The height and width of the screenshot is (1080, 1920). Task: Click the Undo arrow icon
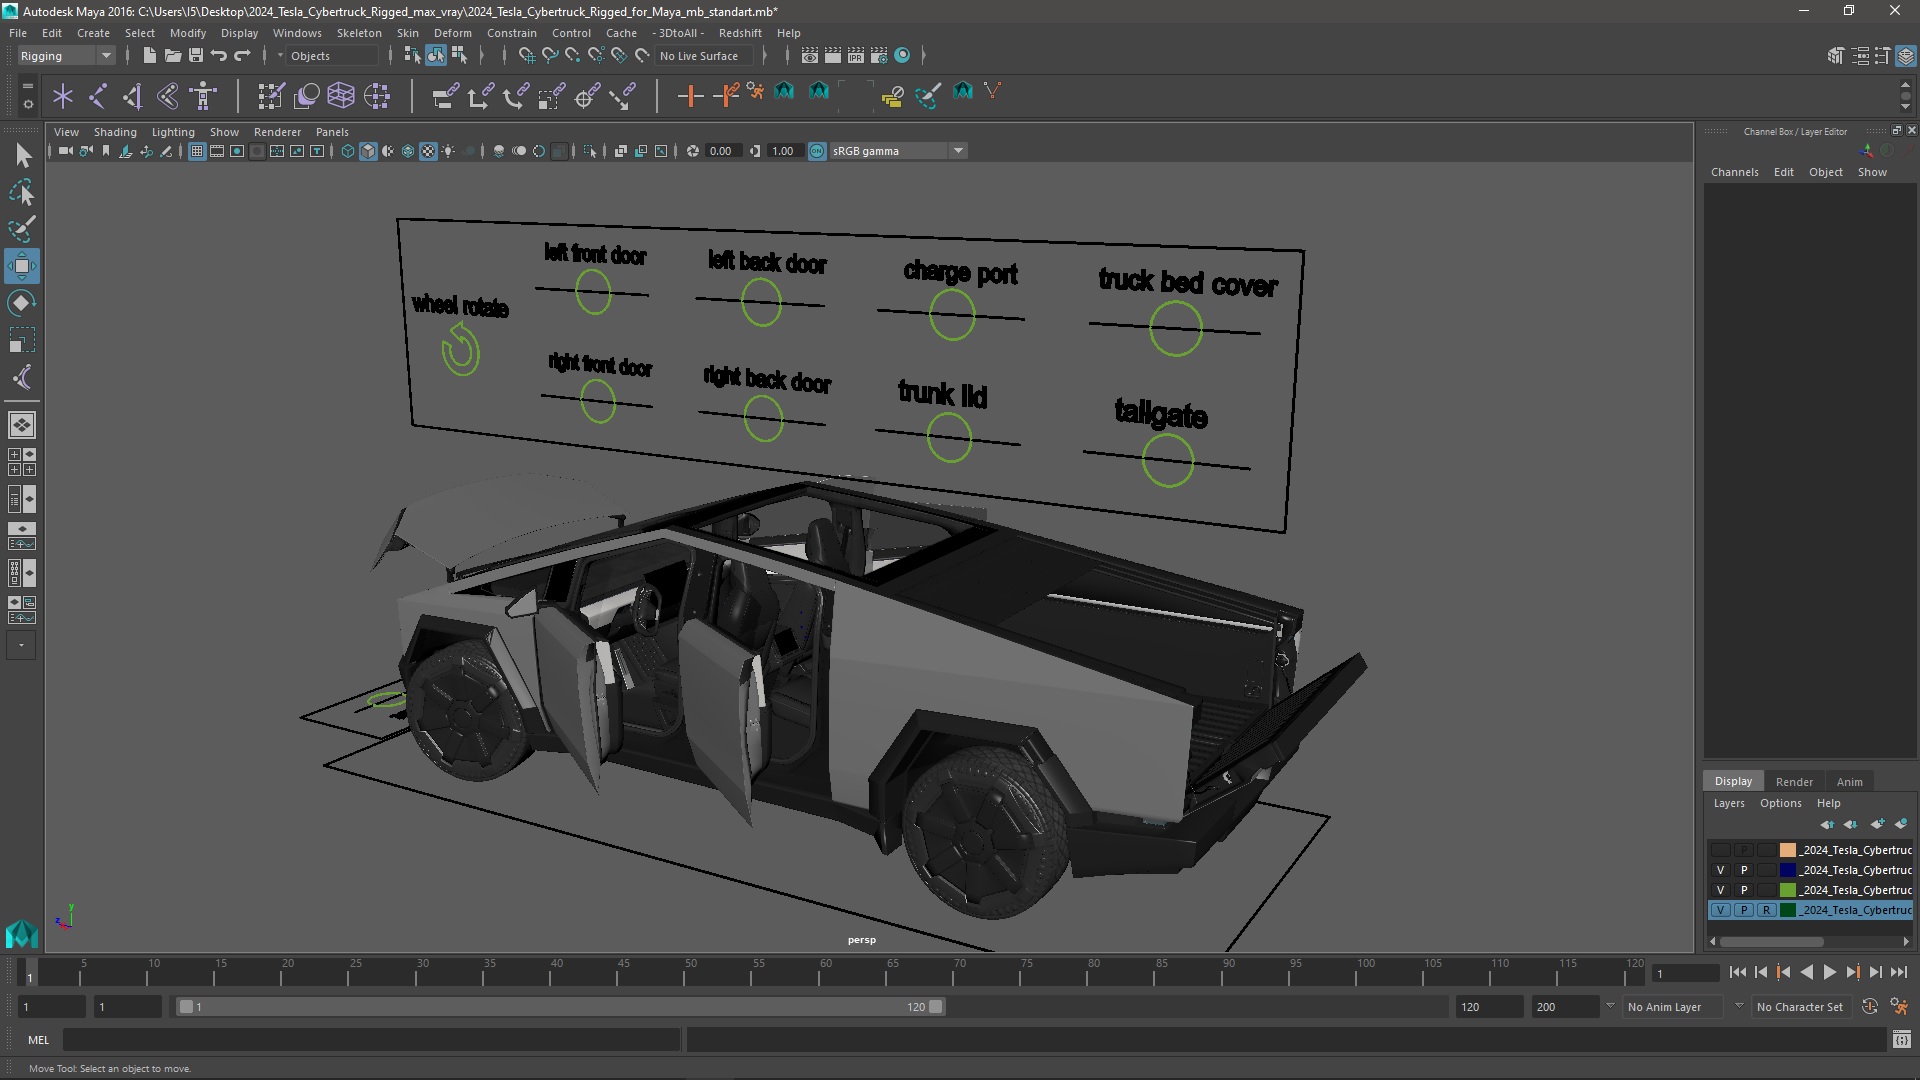click(x=218, y=56)
